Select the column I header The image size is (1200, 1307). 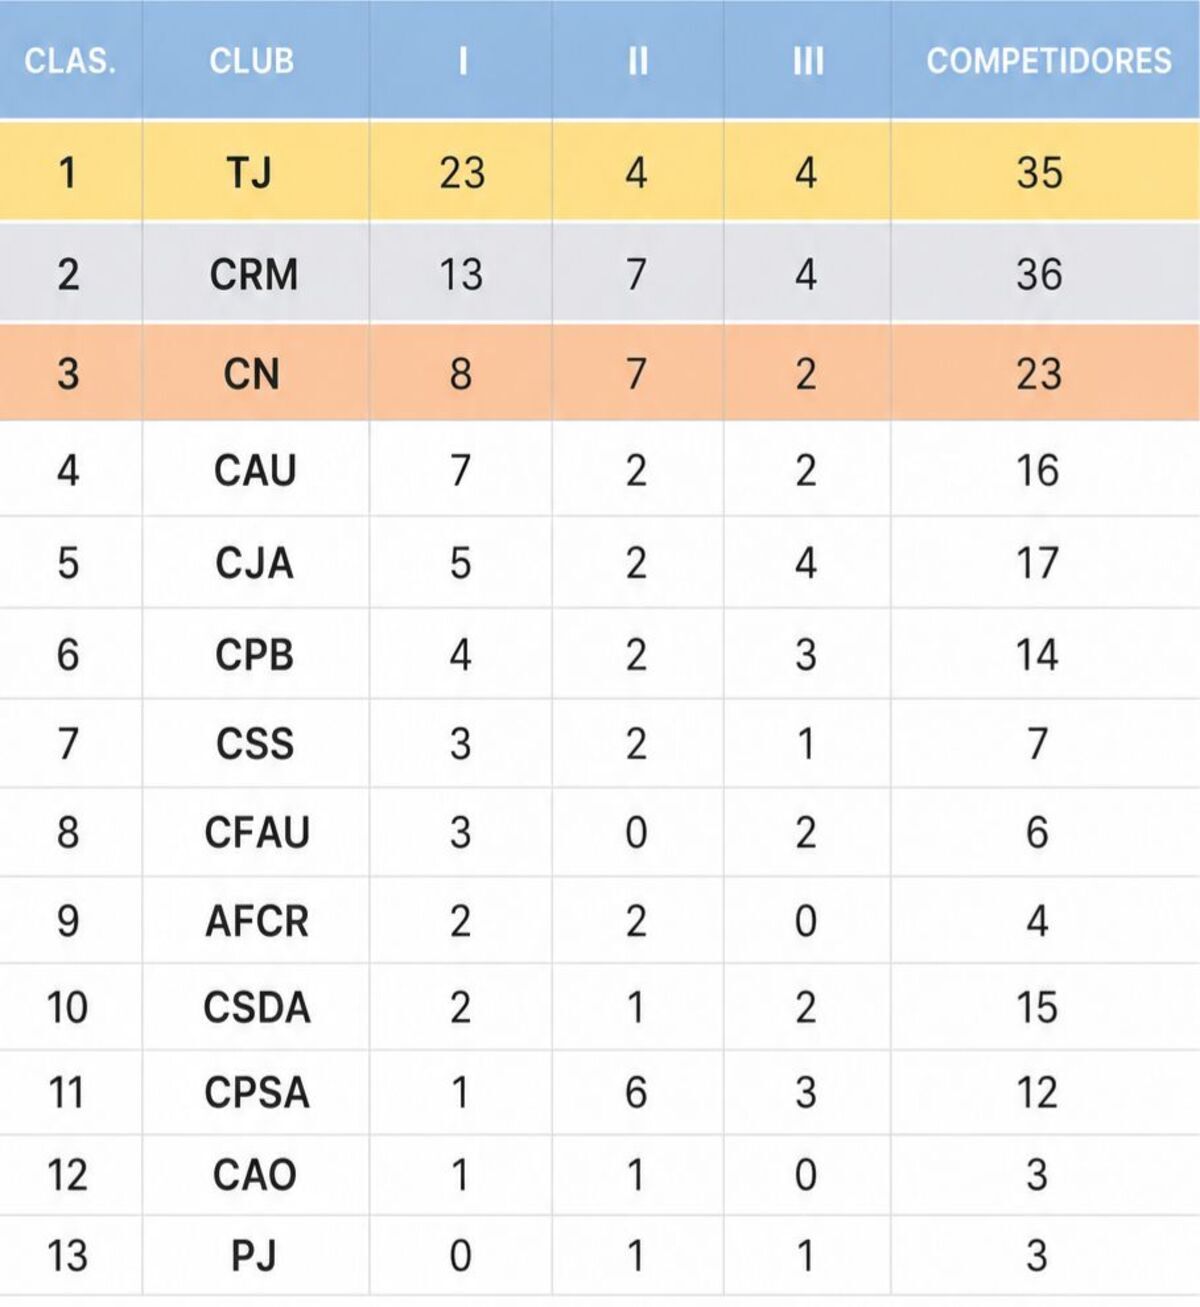tap(462, 61)
